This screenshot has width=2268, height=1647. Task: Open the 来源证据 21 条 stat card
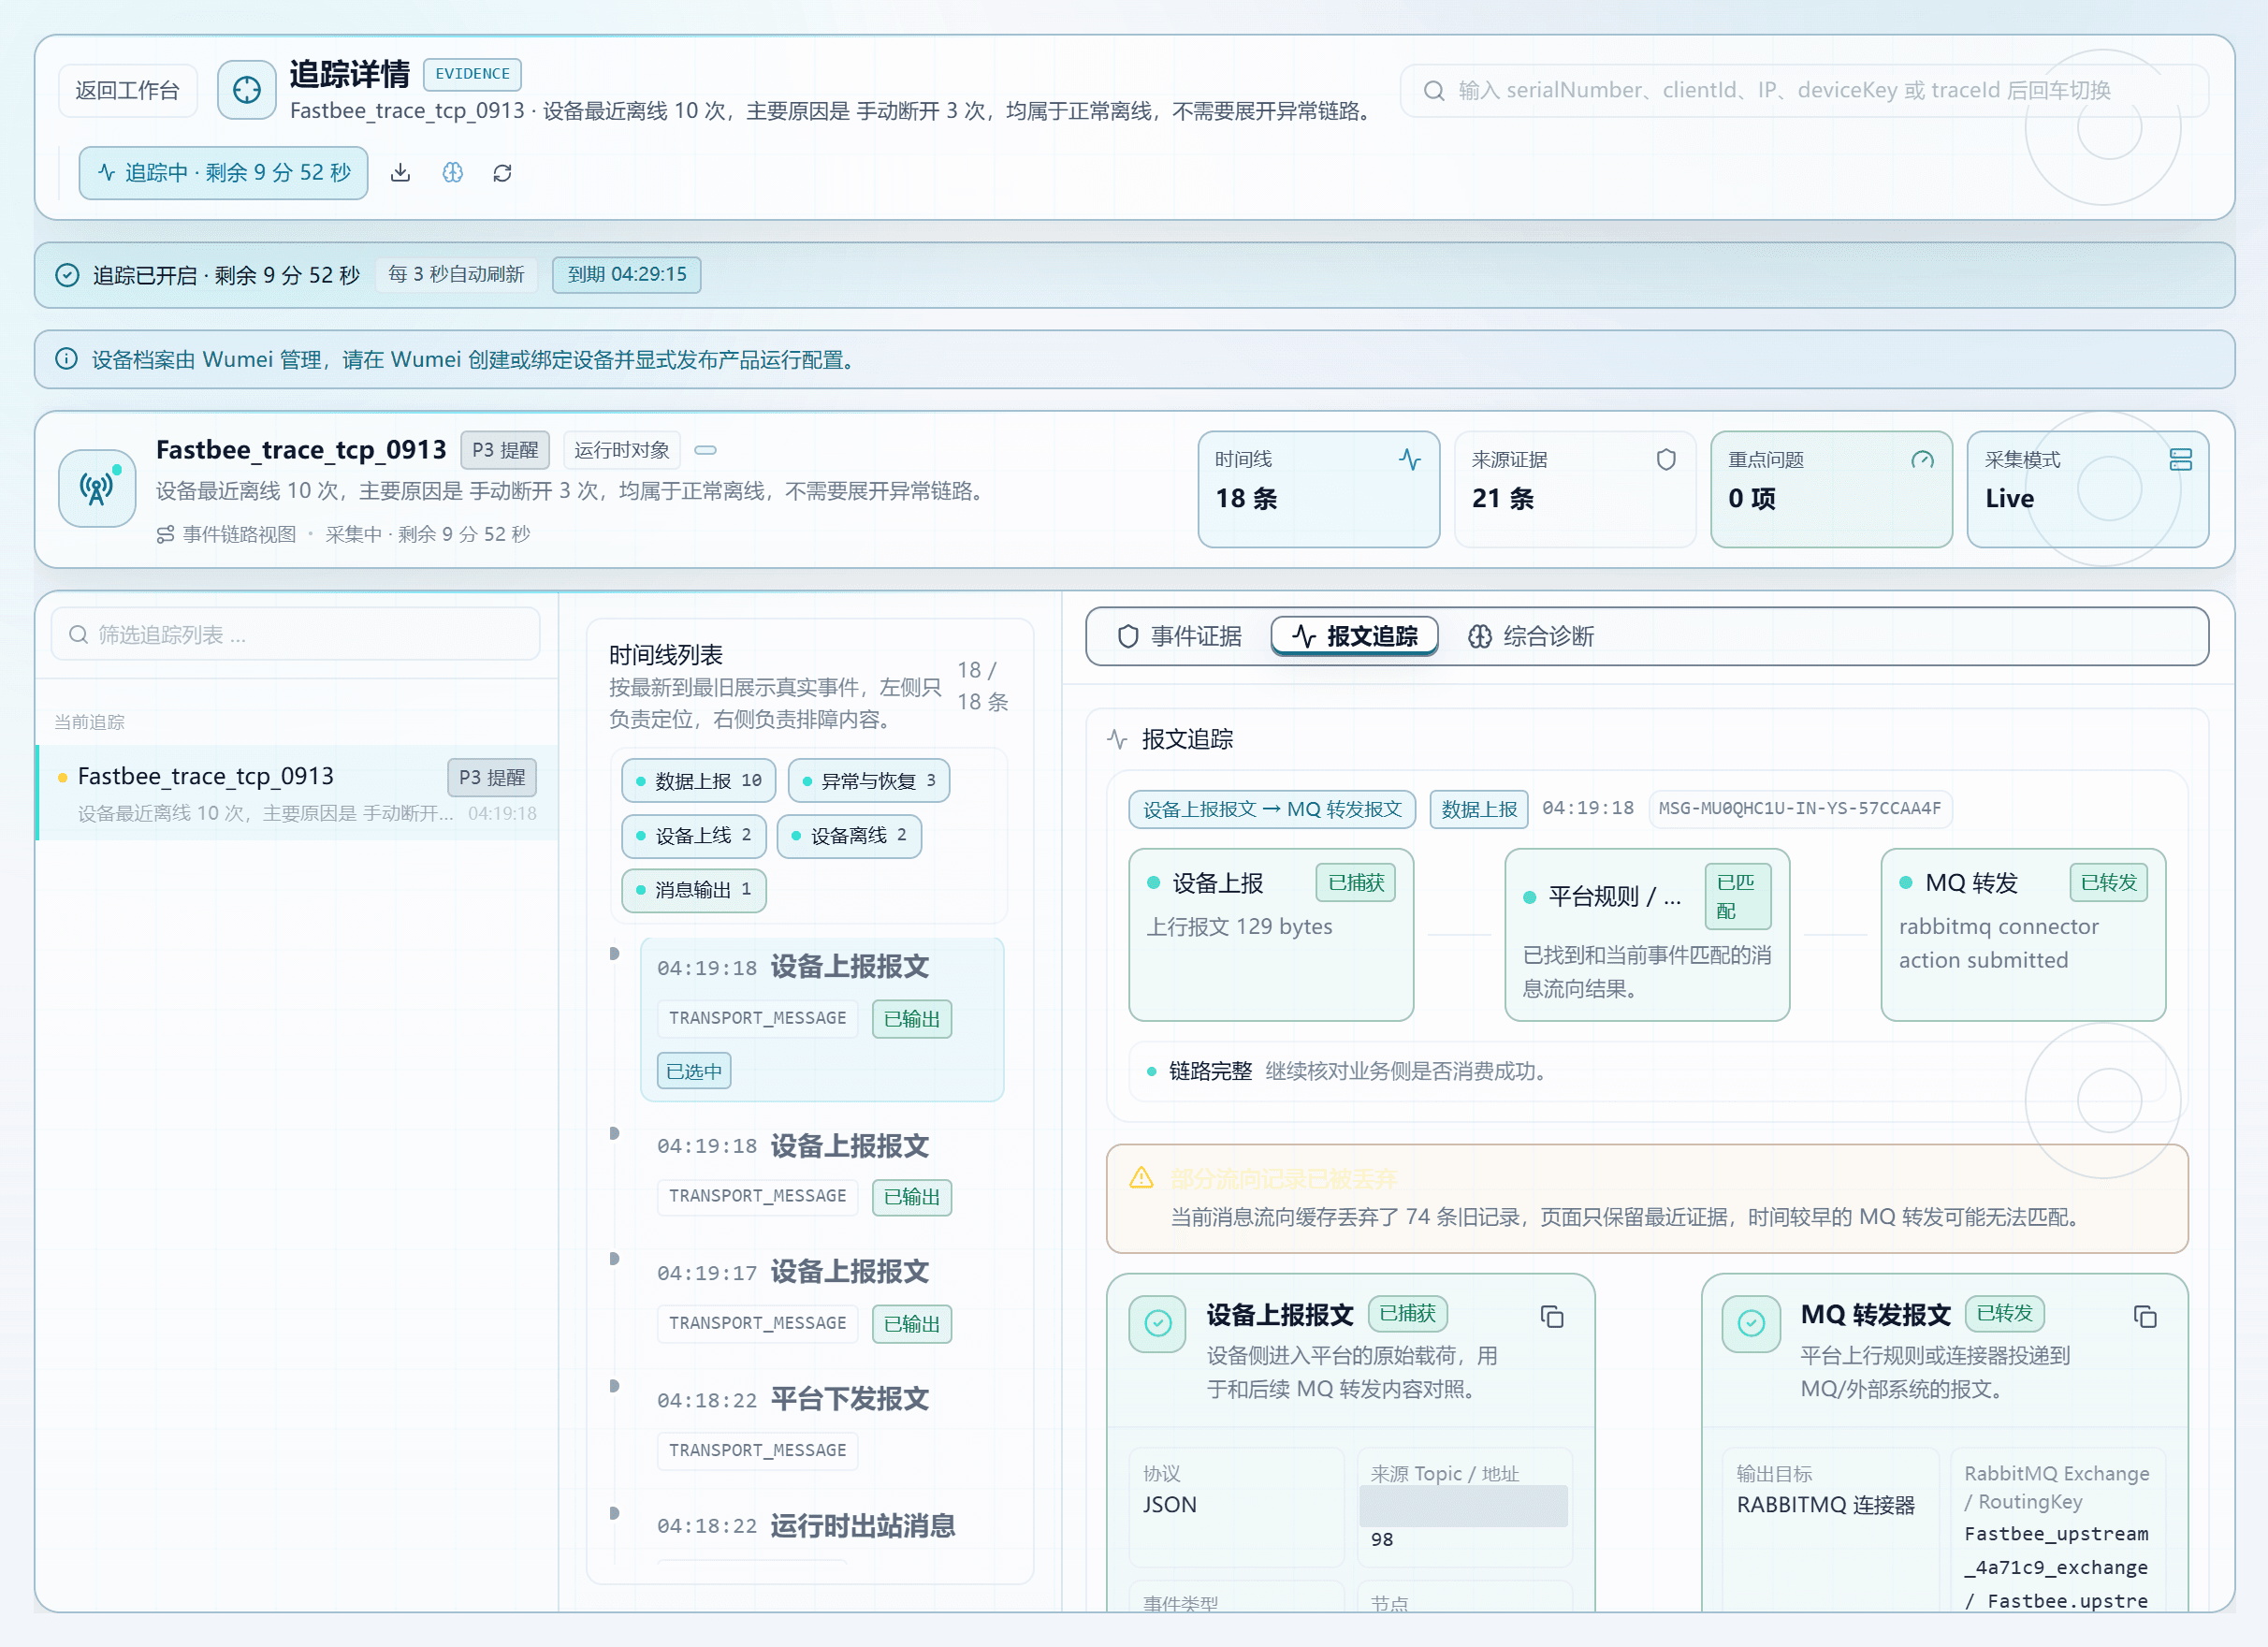pos(1575,489)
